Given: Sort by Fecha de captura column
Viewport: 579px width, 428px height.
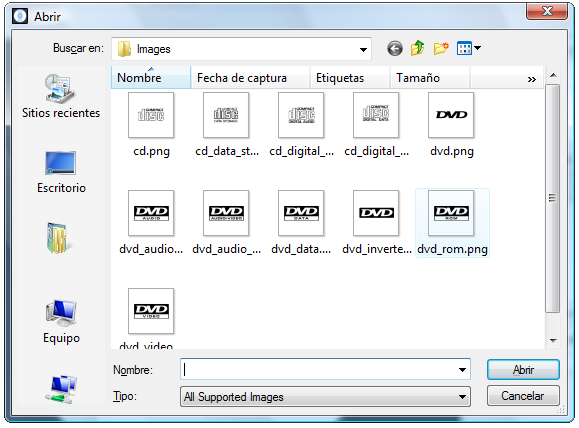Looking at the screenshot, I should click(250, 78).
